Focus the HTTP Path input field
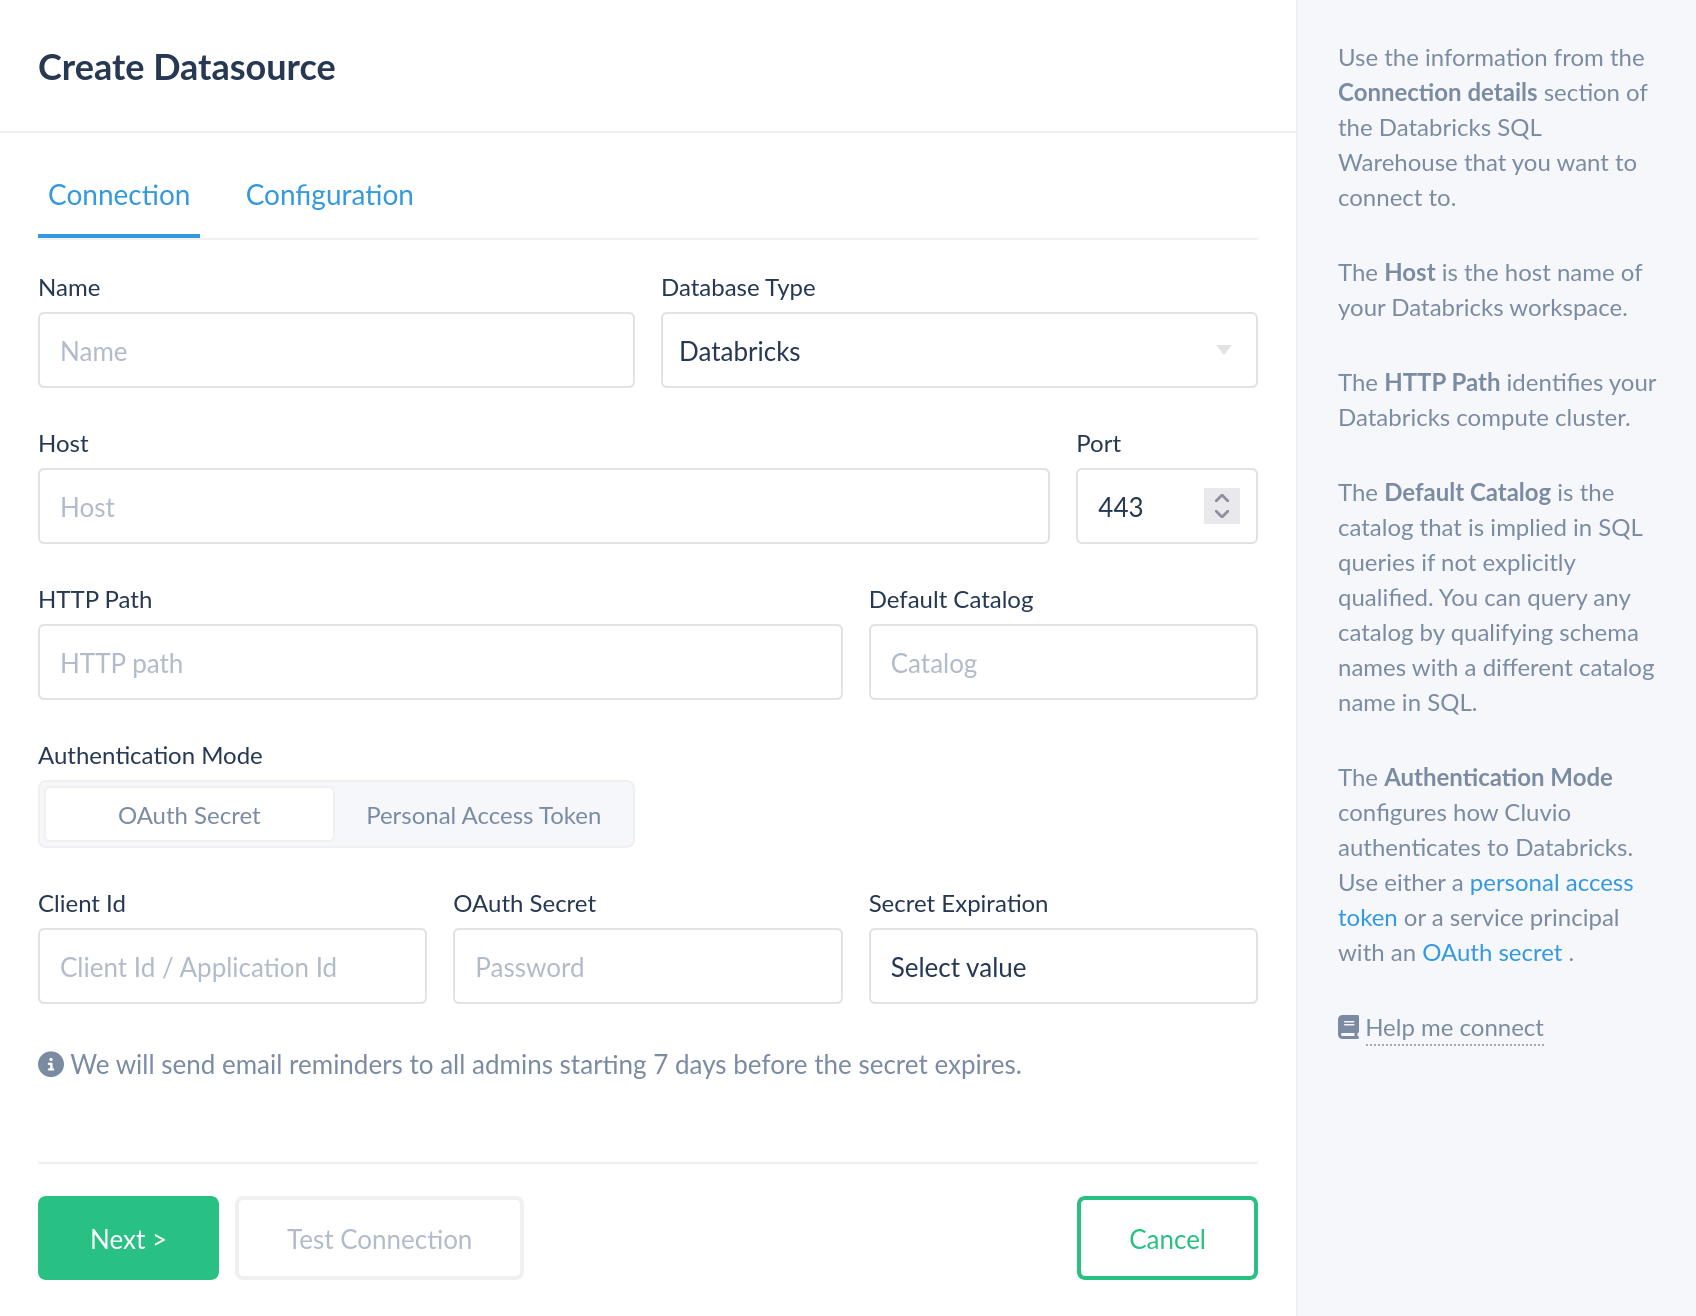Image resolution: width=1696 pixels, height=1316 pixels. 440,662
